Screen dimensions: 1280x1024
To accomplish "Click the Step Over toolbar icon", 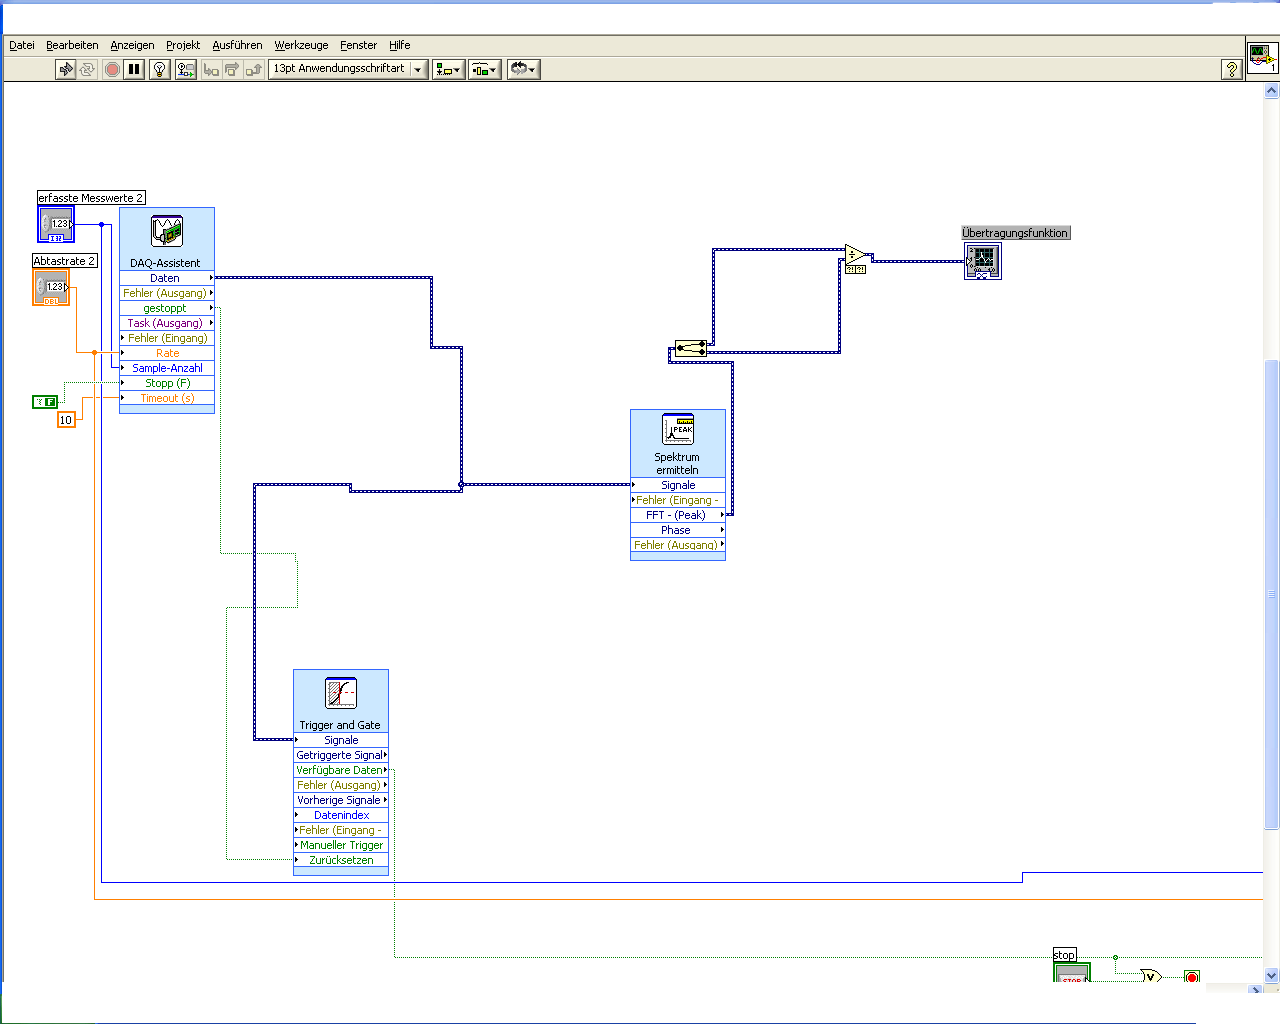I will point(232,69).
